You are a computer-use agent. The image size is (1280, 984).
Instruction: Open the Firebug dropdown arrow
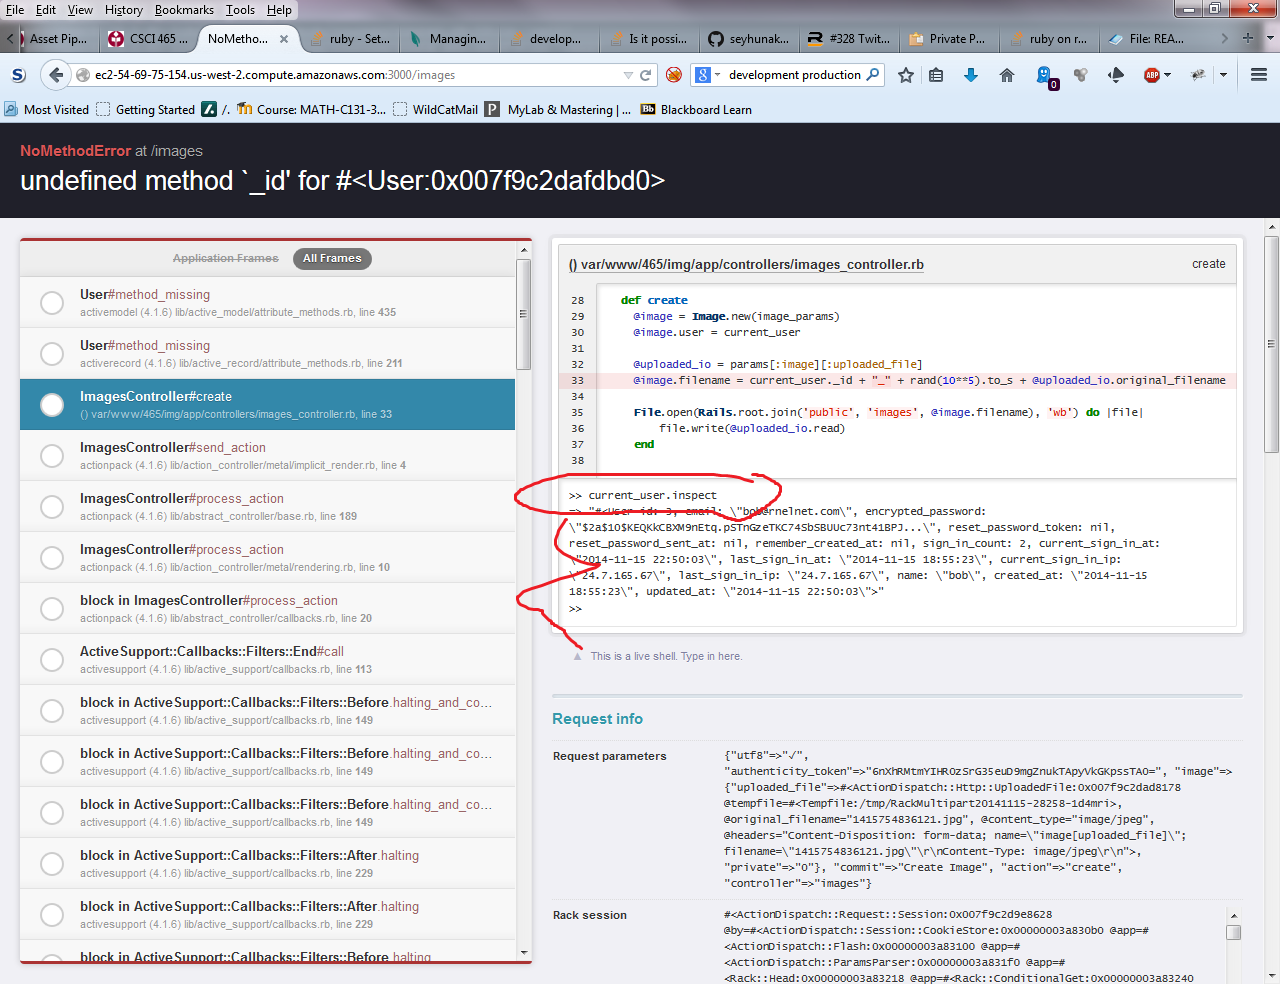(x=1223, y=75)
